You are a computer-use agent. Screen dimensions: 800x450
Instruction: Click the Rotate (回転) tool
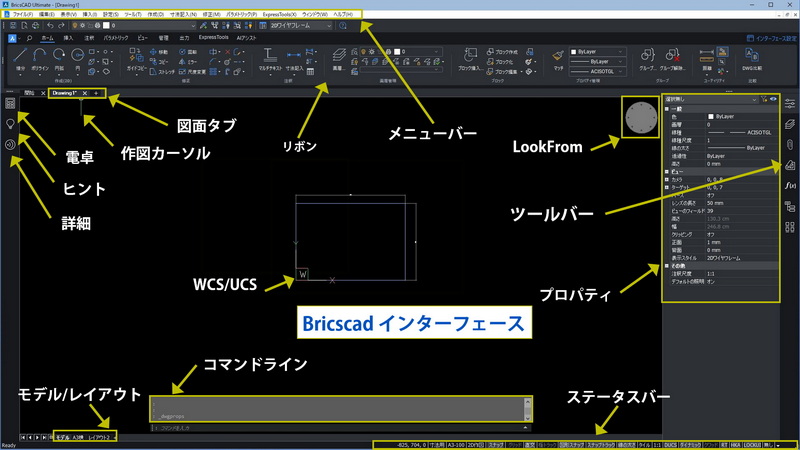coord(188,52)
